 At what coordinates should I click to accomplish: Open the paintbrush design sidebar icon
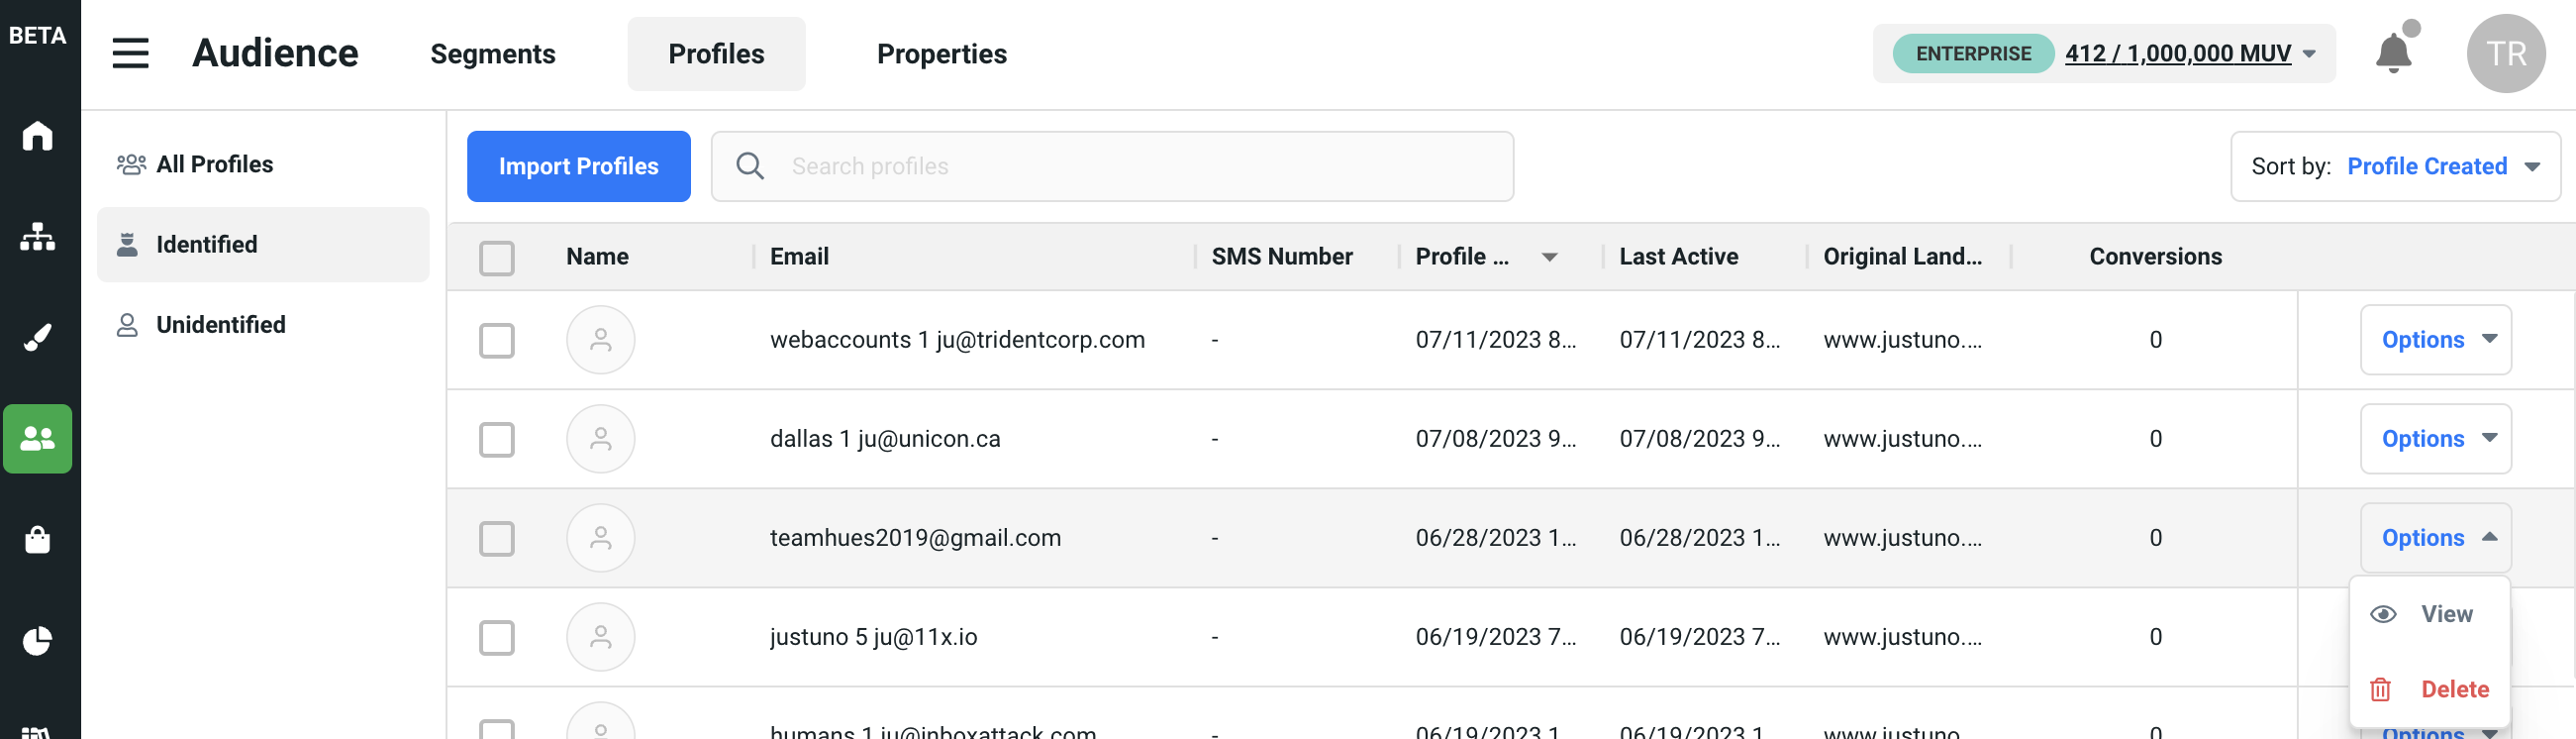(x=38, y=338)
